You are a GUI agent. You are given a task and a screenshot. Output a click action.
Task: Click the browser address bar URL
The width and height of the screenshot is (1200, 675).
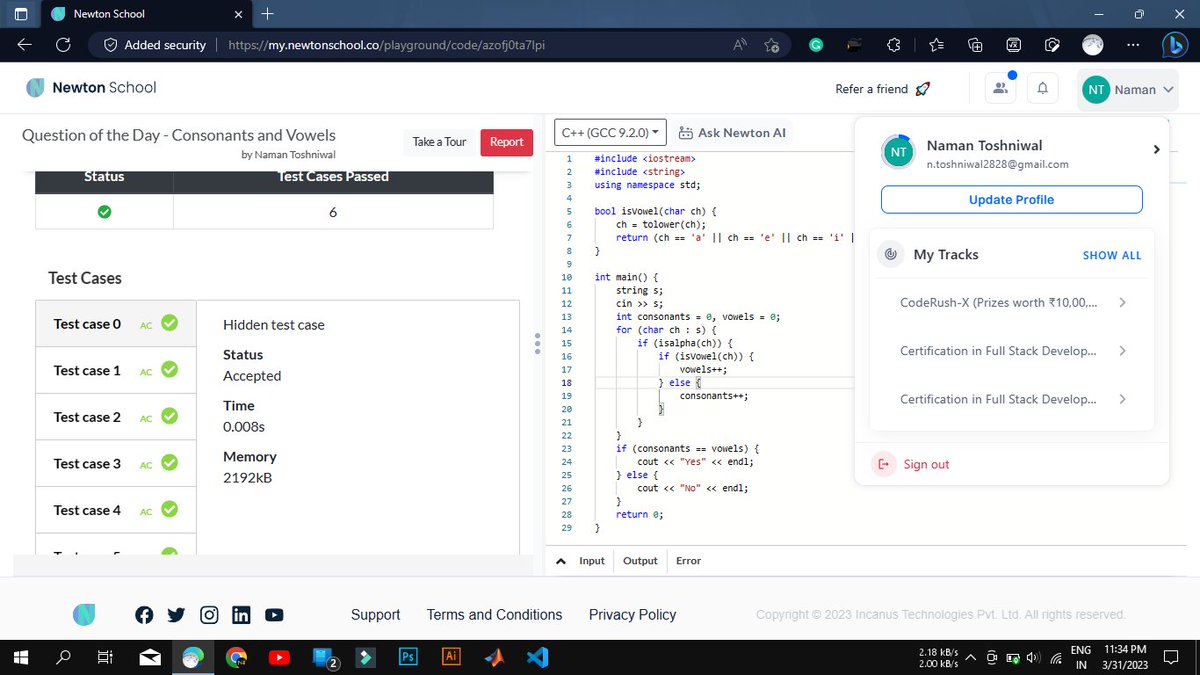(x=386, y=45)
